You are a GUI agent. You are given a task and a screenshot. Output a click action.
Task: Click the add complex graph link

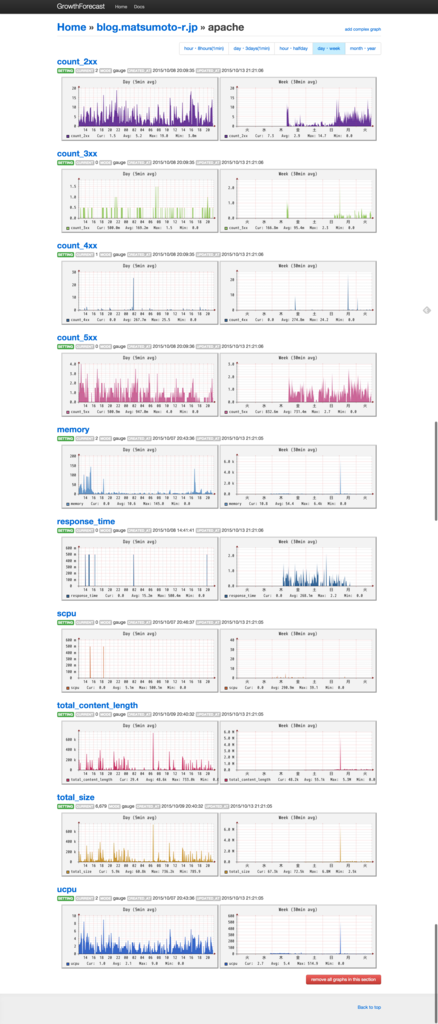[363, 29]
